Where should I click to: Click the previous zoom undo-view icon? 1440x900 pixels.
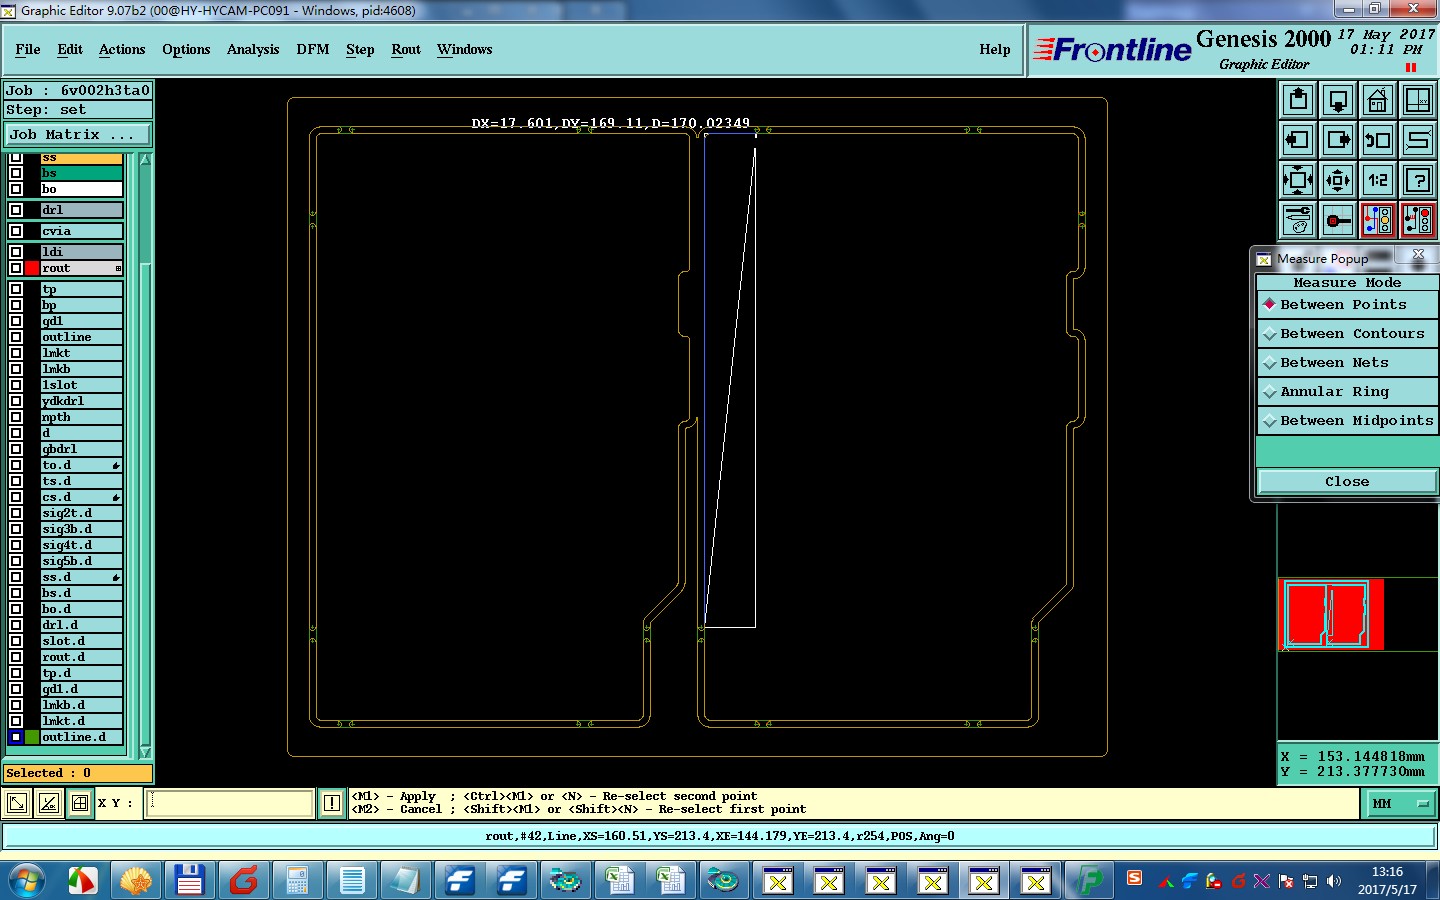[x=1378, y=140]
